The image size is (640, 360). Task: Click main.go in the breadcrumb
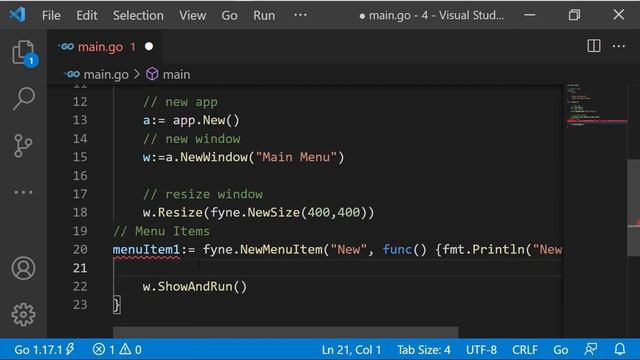coord(106,75)
